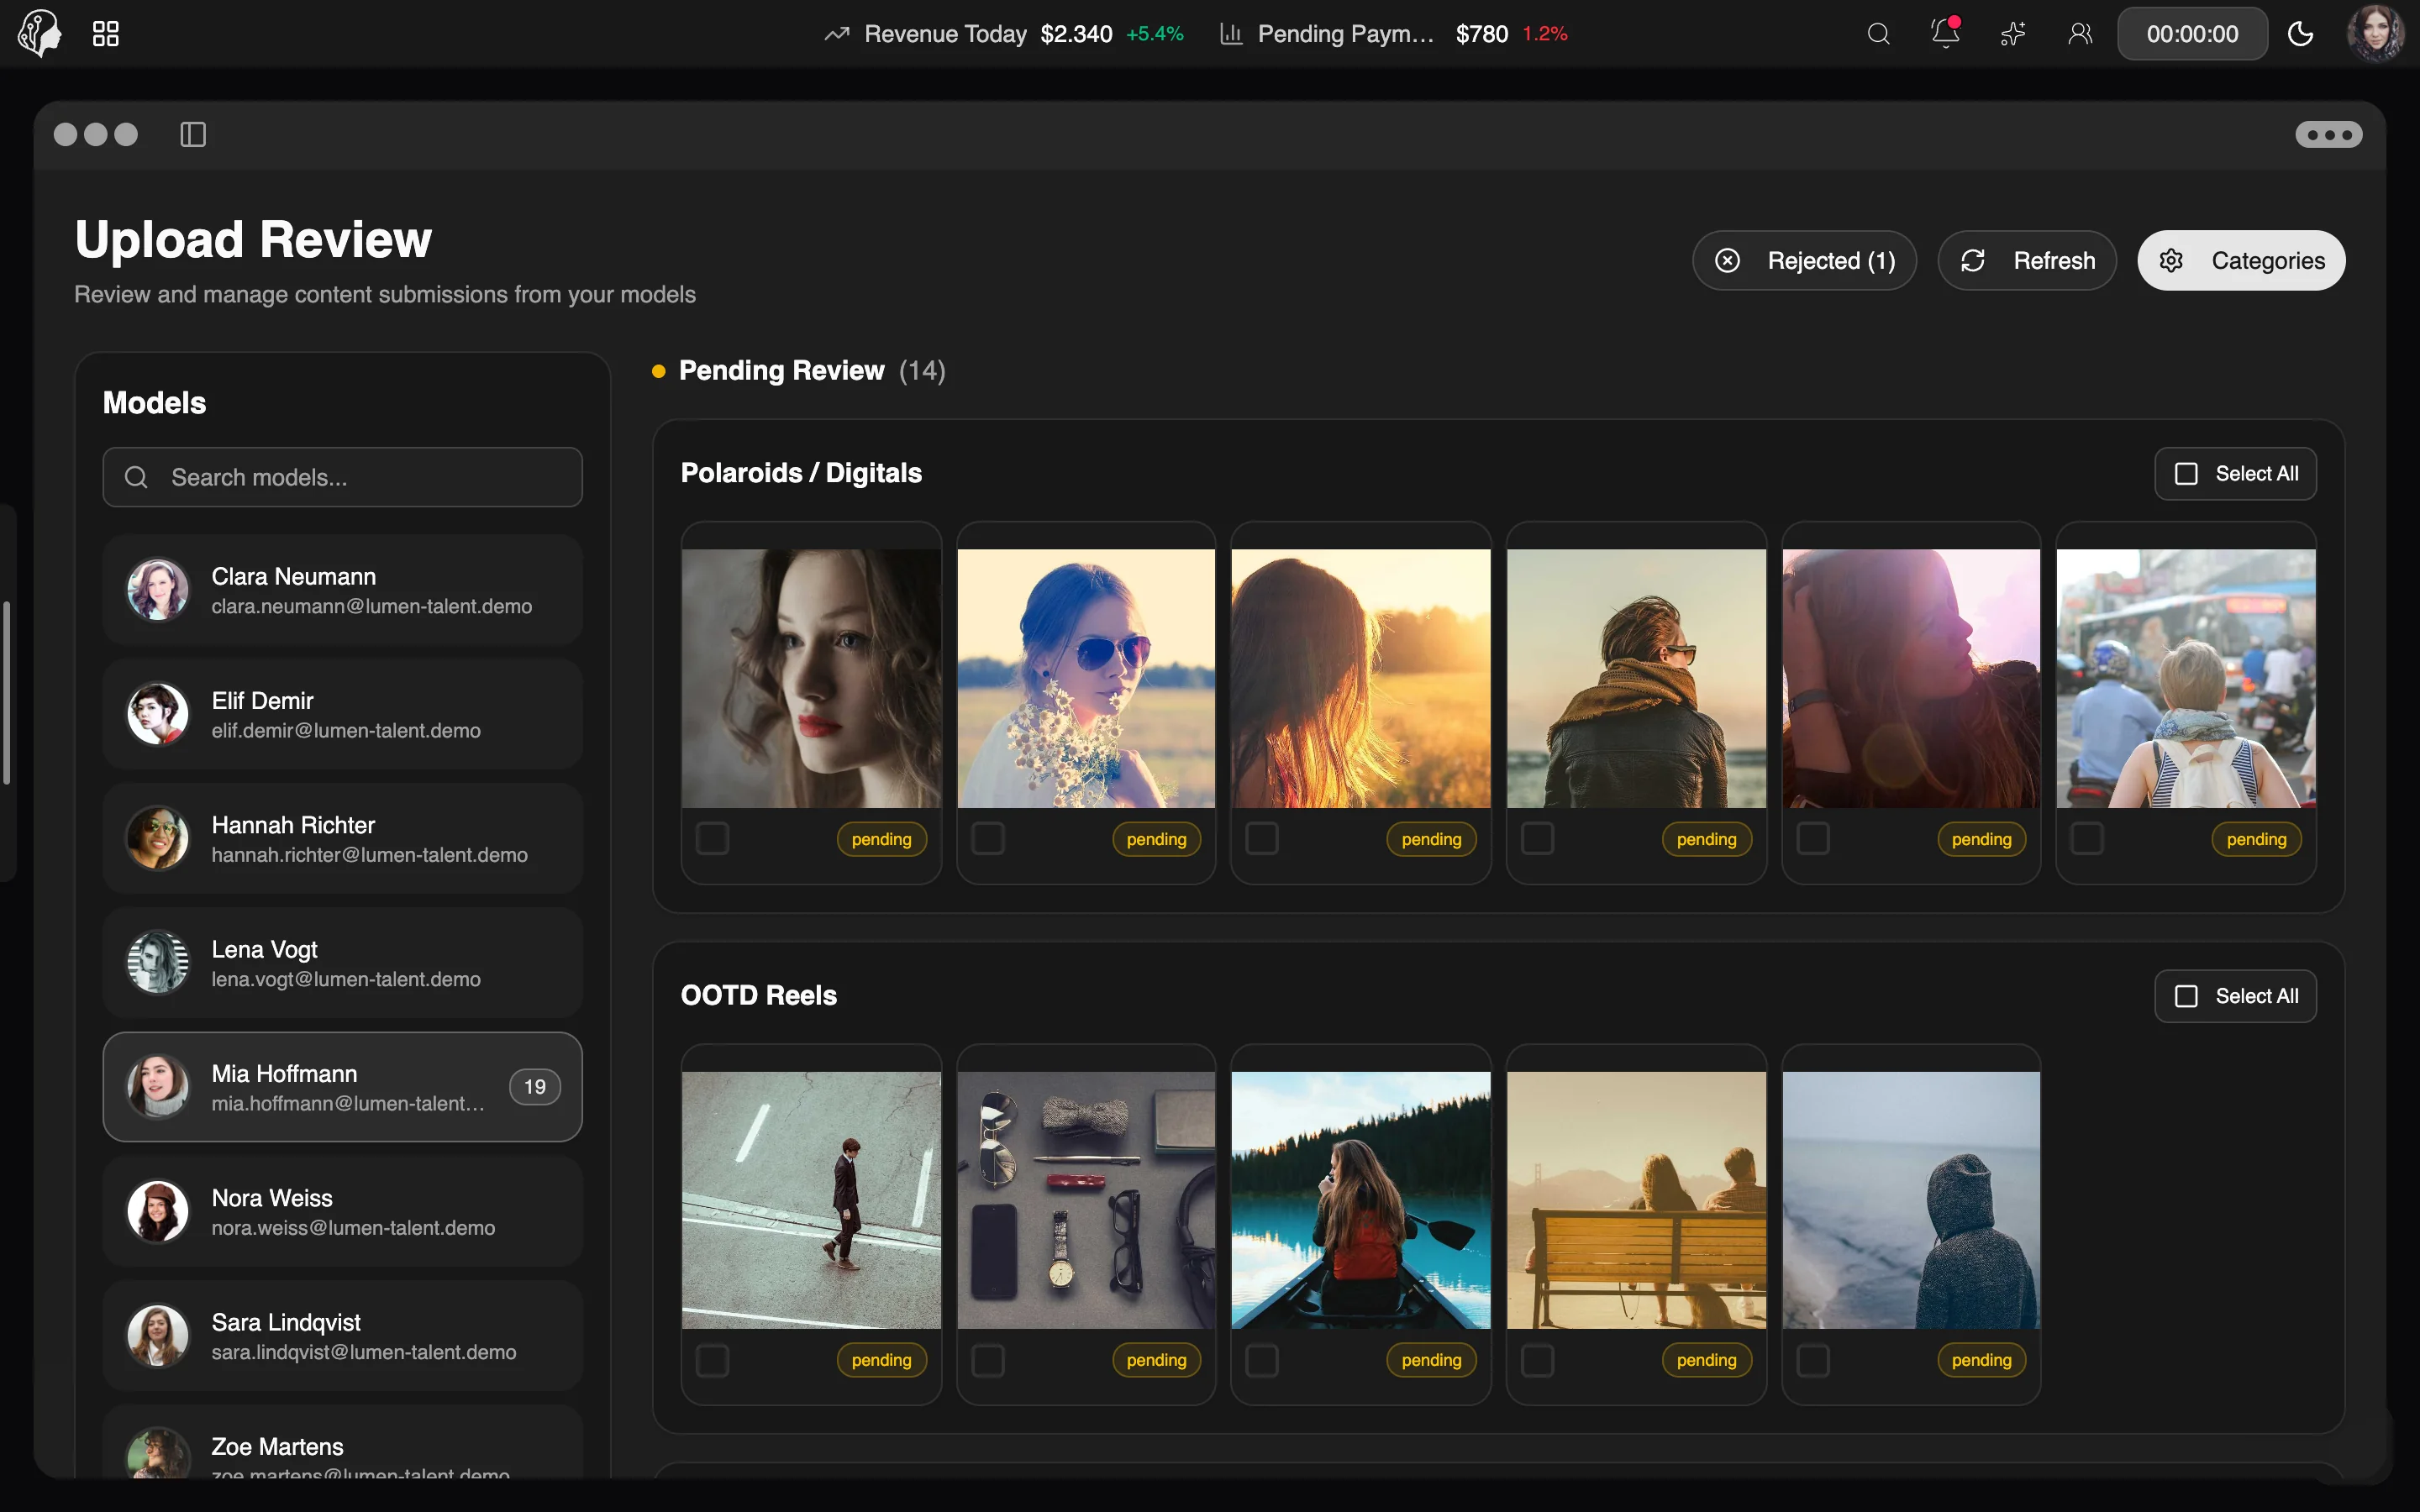Open search from top bar magnifier
This screenshot has width=2420, height=1512.
tap(1878, 34)
